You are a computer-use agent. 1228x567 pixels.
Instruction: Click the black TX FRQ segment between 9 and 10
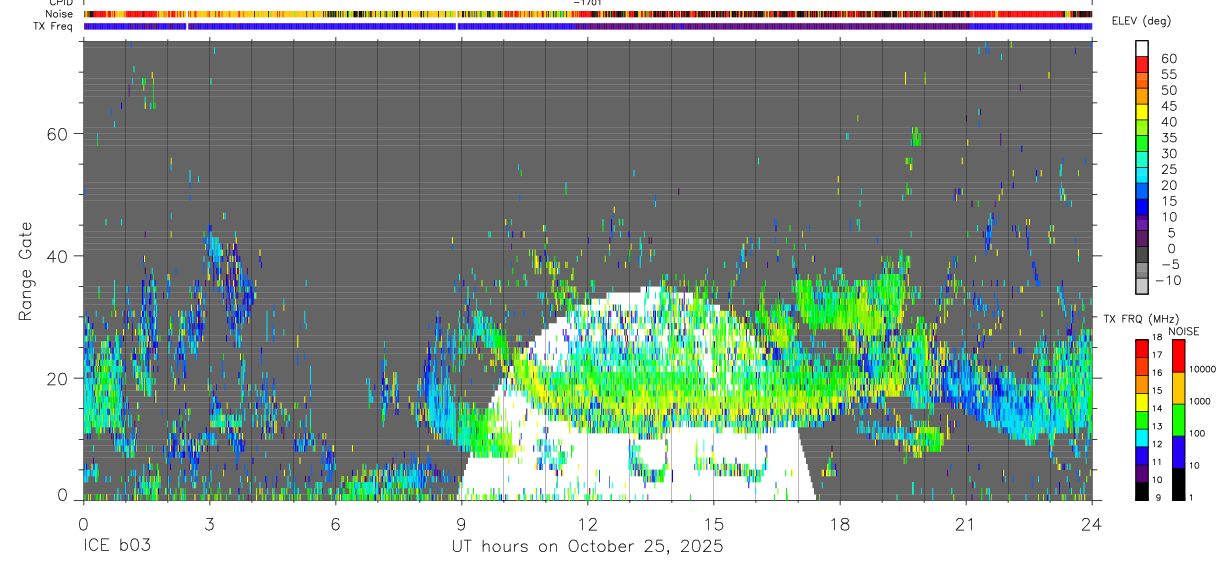tap(1142, 491)
